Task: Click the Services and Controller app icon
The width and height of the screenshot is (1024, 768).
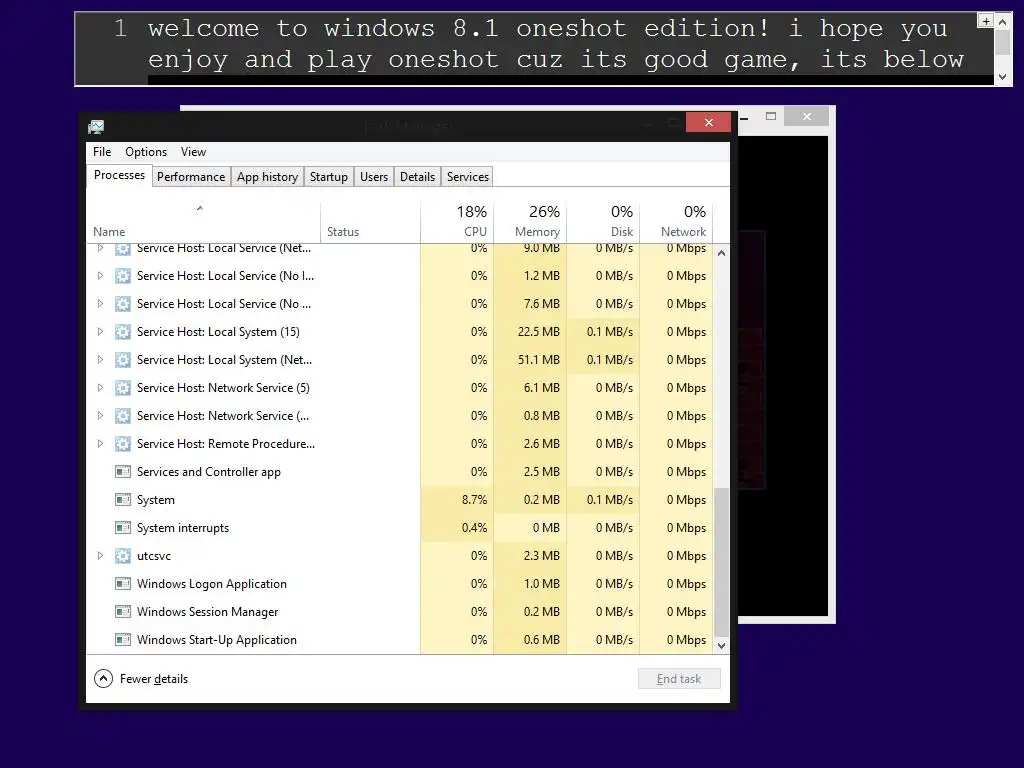Action: (122, 472)
